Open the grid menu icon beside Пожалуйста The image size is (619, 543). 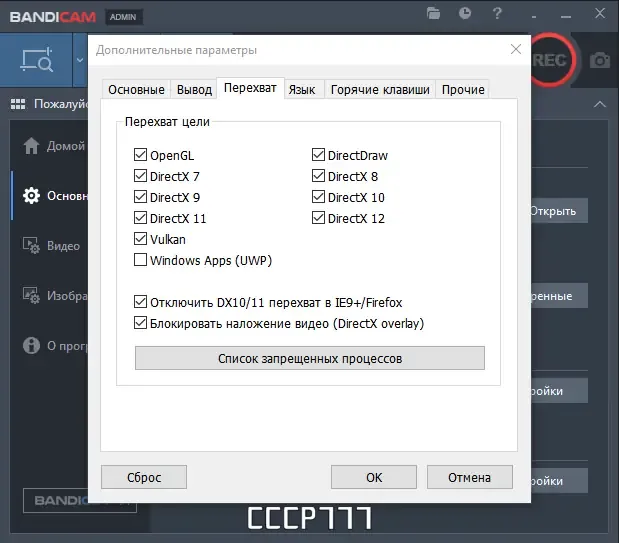18,104
